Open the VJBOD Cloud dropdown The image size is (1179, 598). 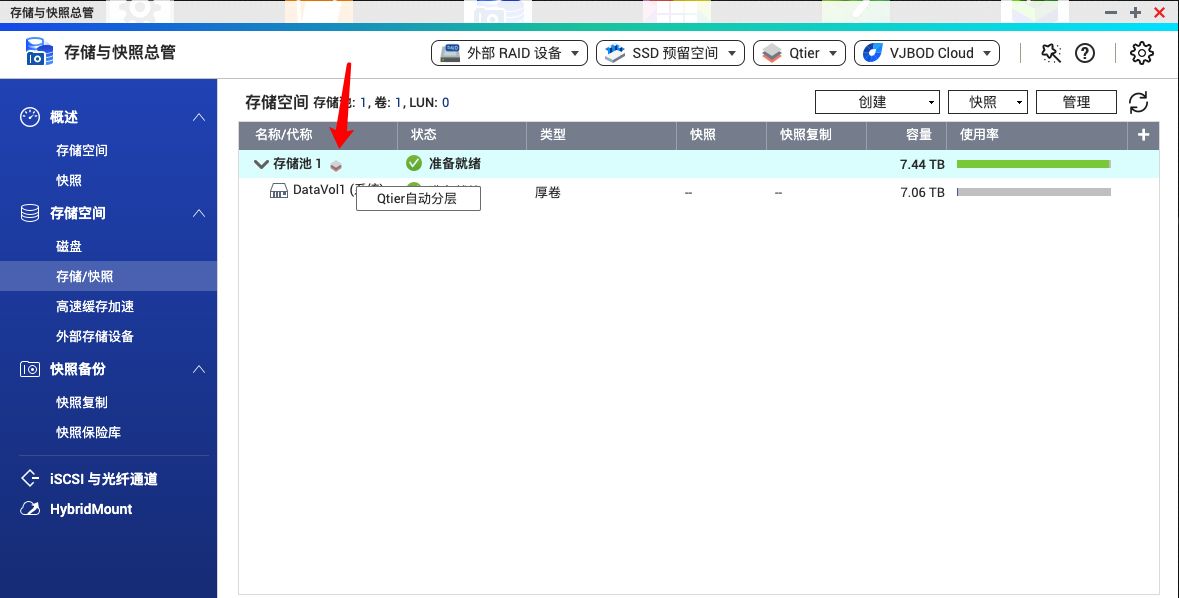pyautogui.click(x=926, y=53)
